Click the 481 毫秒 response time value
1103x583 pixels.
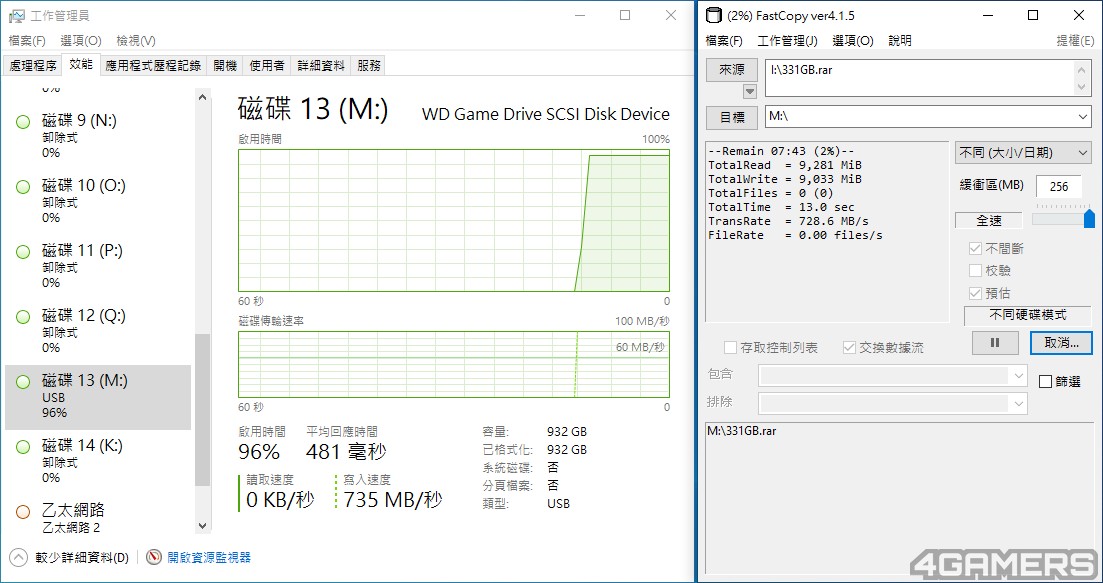346,451
